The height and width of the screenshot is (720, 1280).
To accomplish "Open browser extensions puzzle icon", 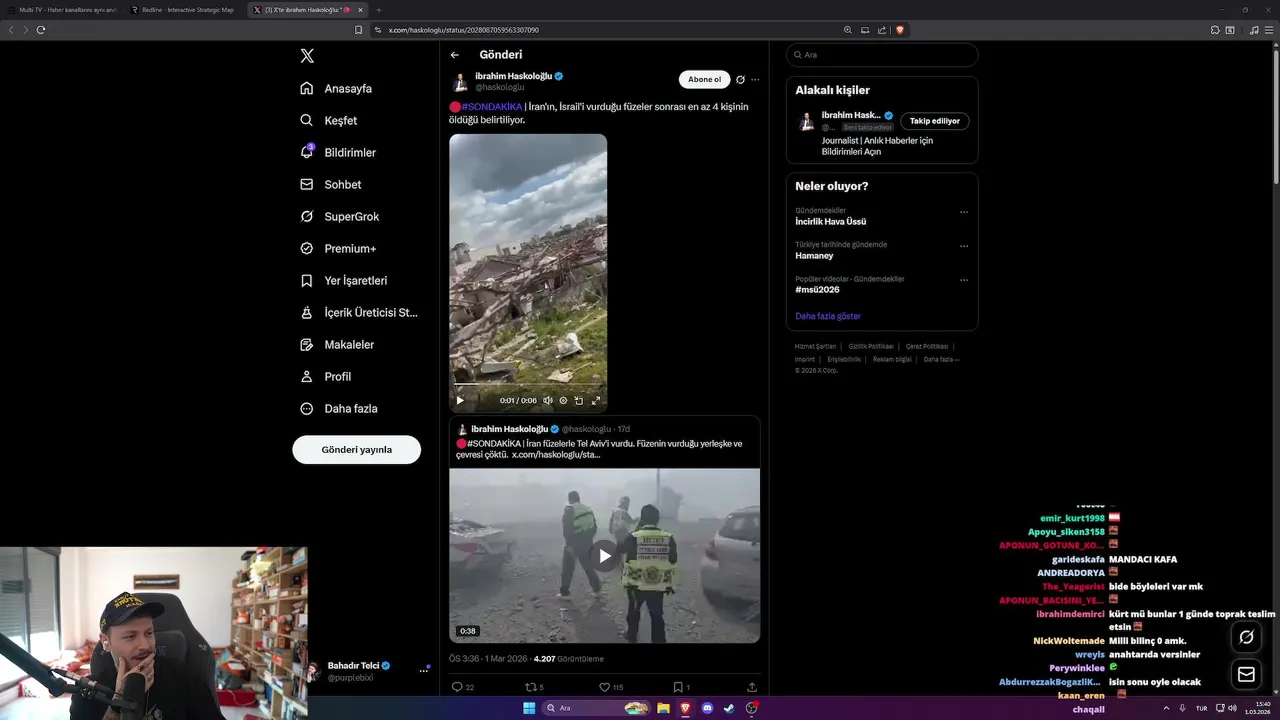I will click(1215, 30).
